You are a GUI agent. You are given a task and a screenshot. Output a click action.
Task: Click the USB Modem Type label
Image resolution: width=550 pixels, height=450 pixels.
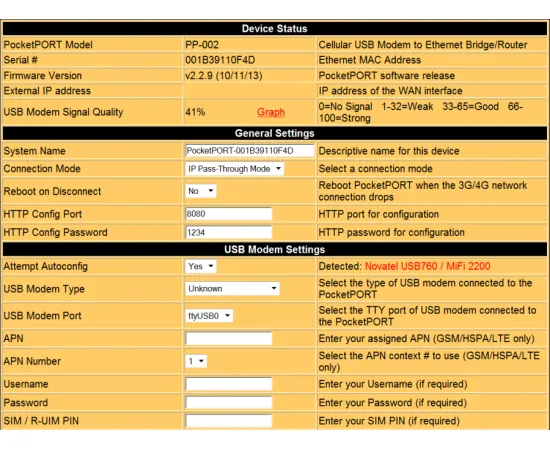44,289
